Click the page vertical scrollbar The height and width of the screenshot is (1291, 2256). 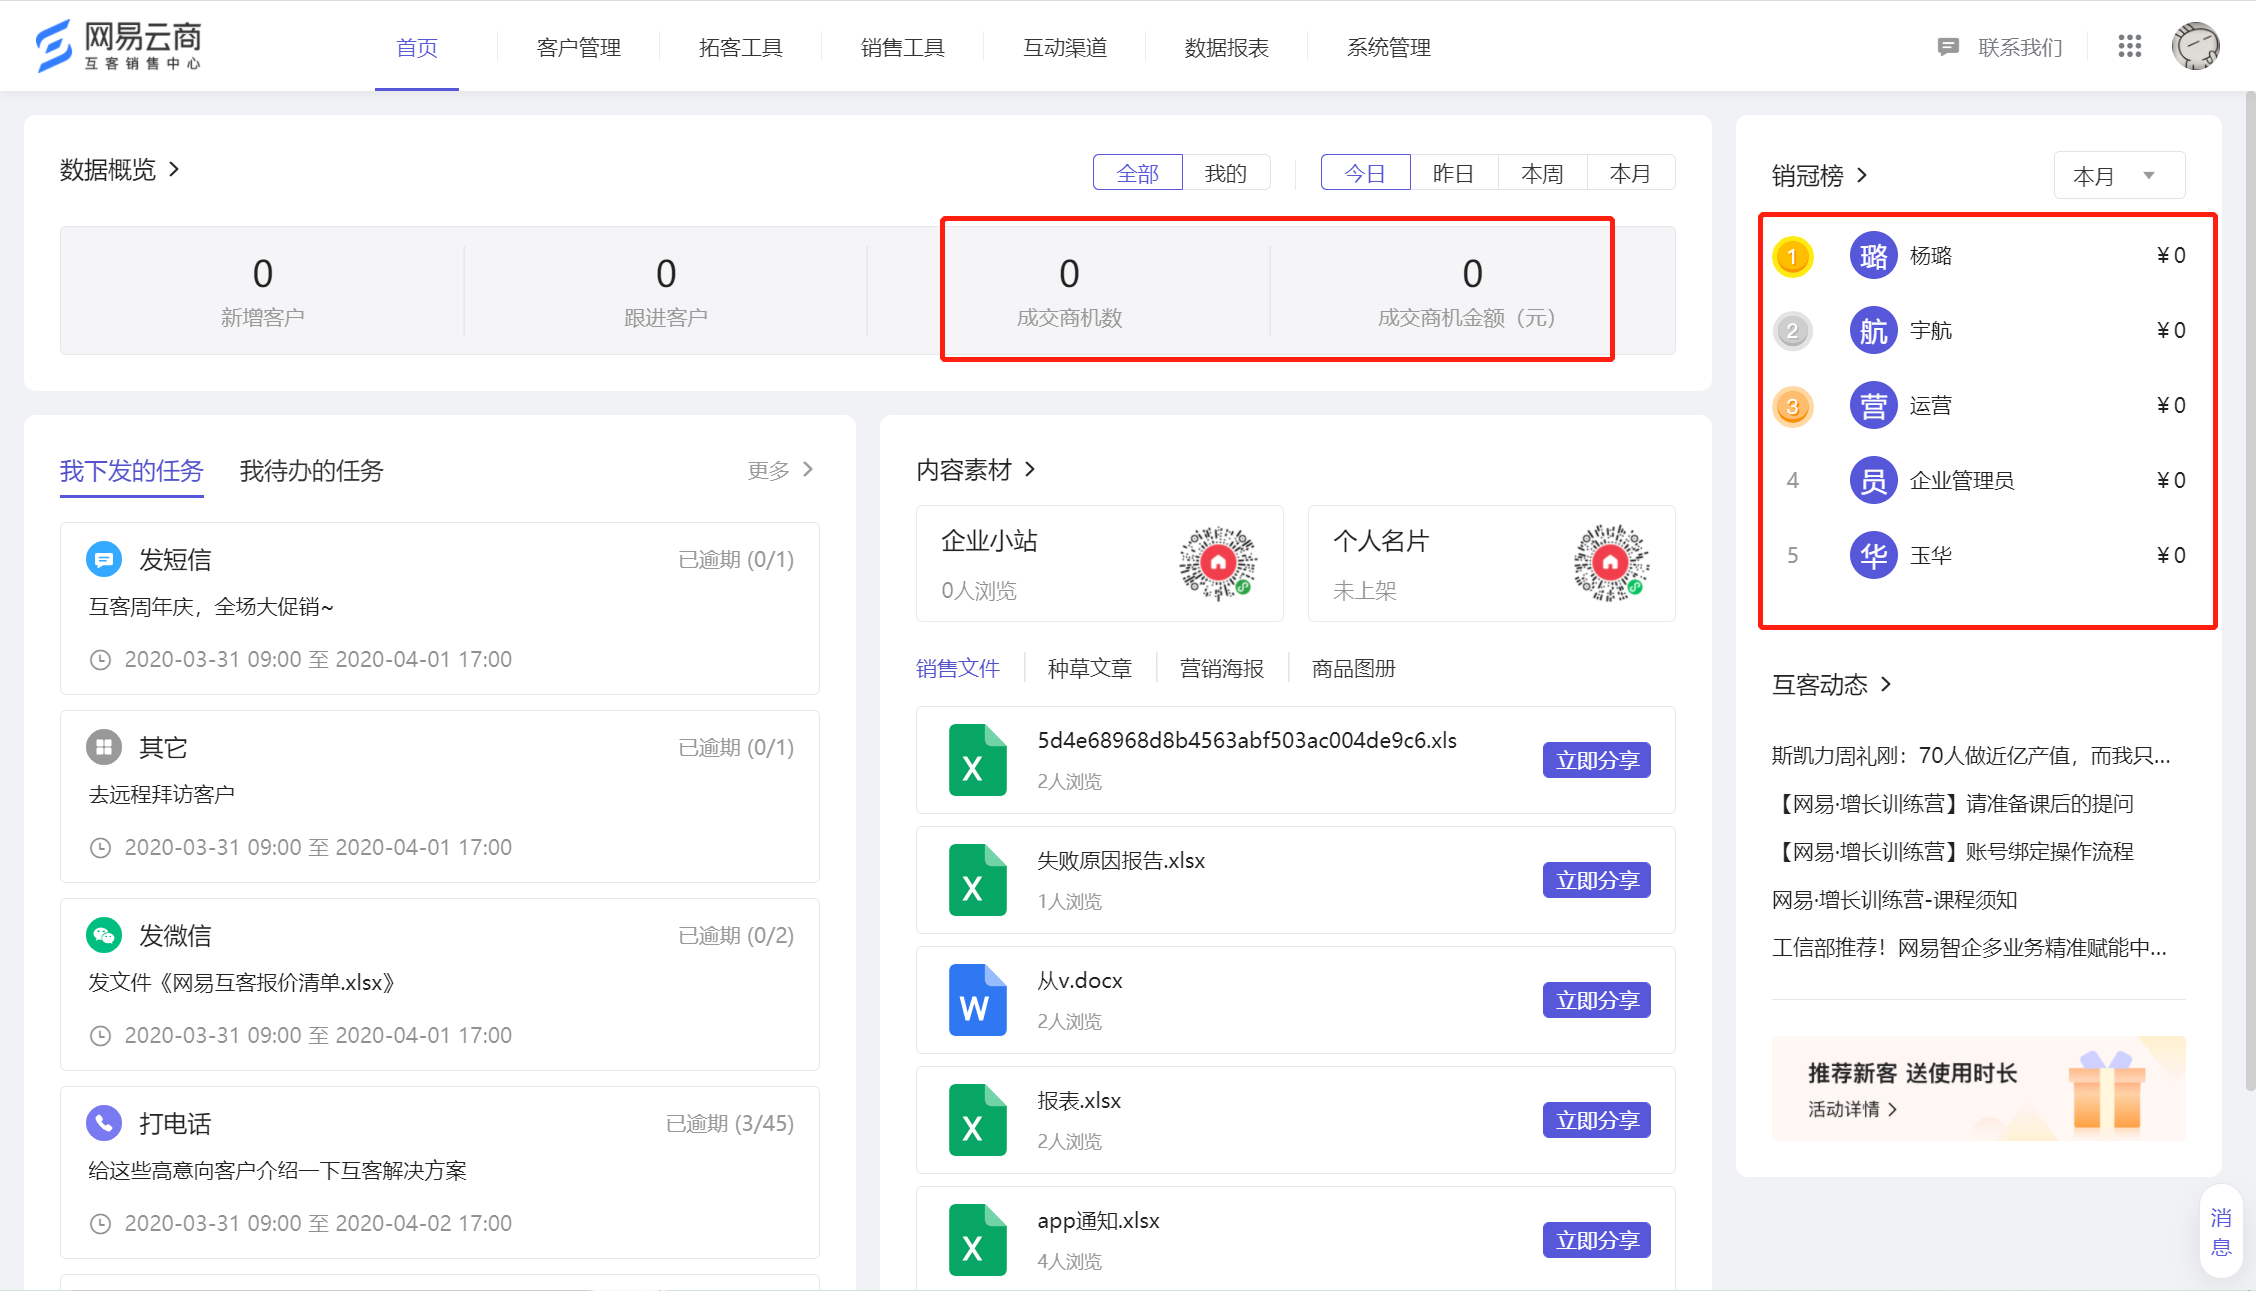(2249, 590)
